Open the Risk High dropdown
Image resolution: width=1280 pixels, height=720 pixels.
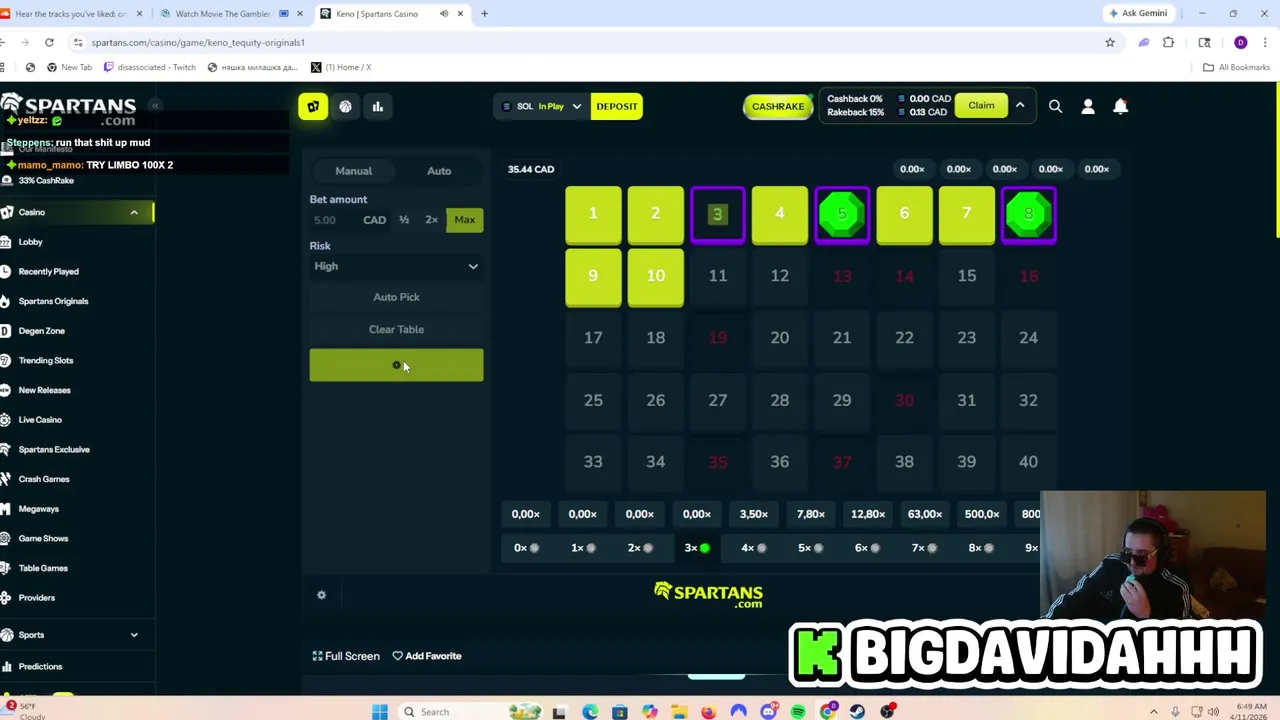[x=396, y=266]
